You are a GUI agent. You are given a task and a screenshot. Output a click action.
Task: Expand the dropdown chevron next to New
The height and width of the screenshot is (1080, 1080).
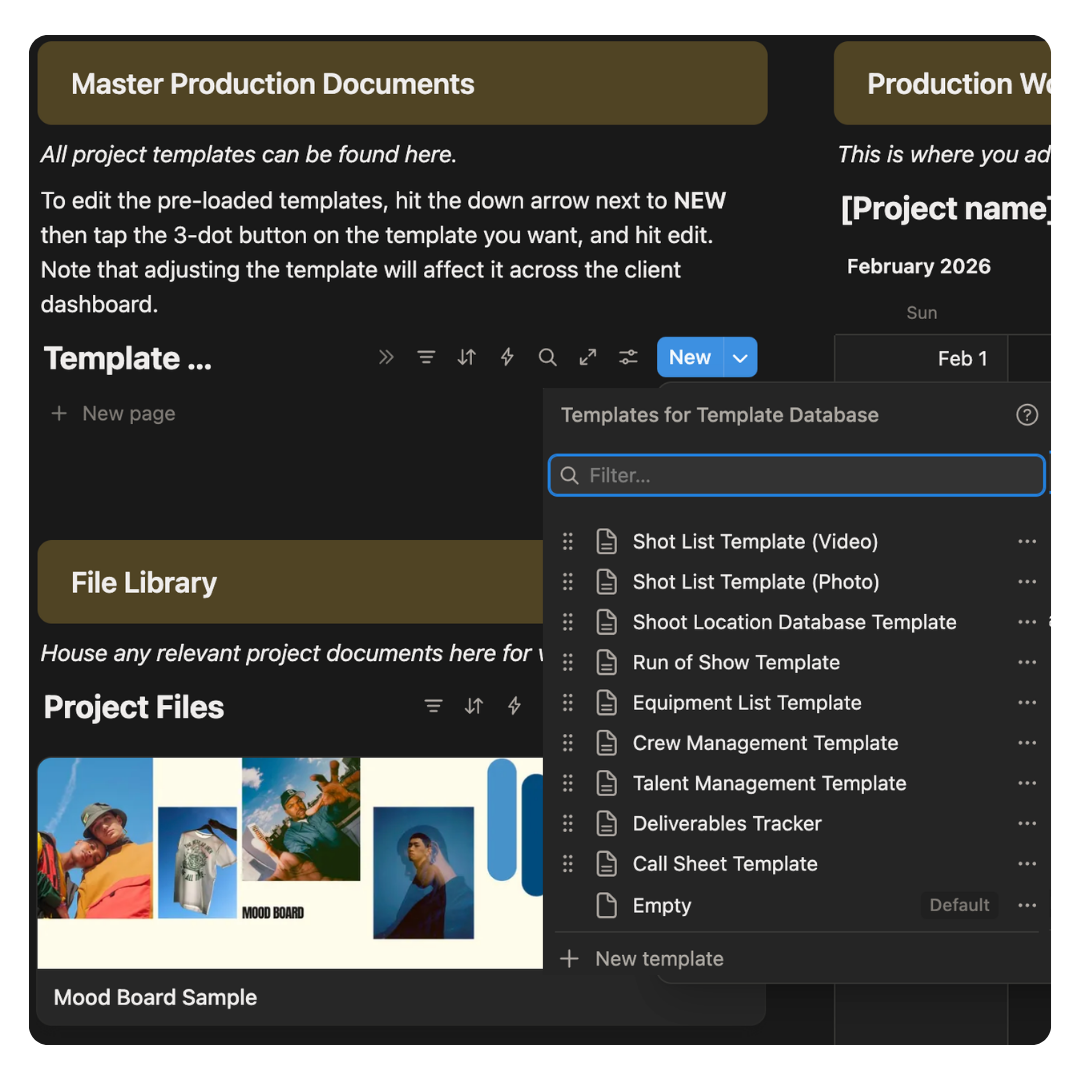tap(740, 357)
